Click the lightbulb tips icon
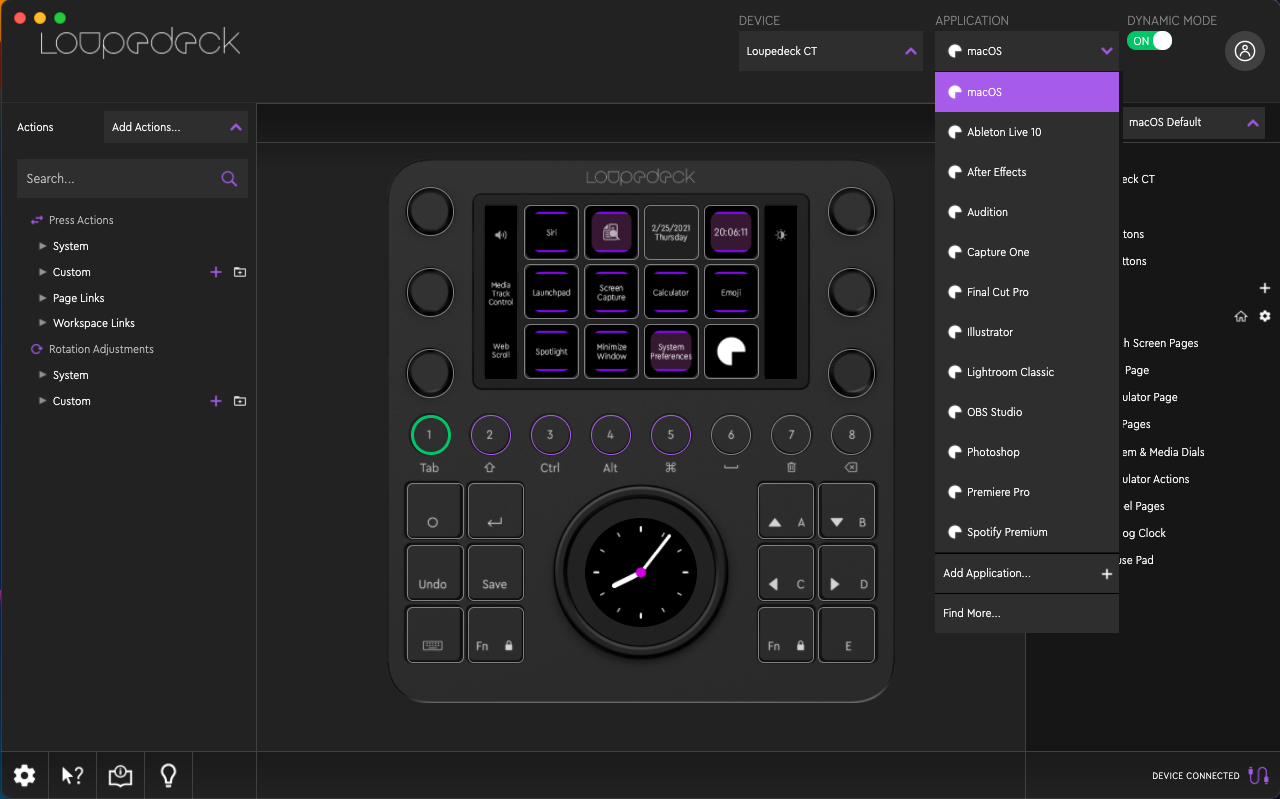Viewport: 1280px width, 799px height. 168,775
